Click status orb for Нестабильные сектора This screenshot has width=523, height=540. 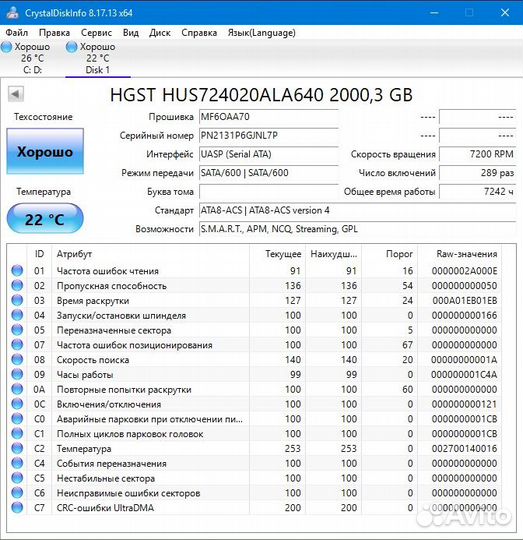(17, 478)
